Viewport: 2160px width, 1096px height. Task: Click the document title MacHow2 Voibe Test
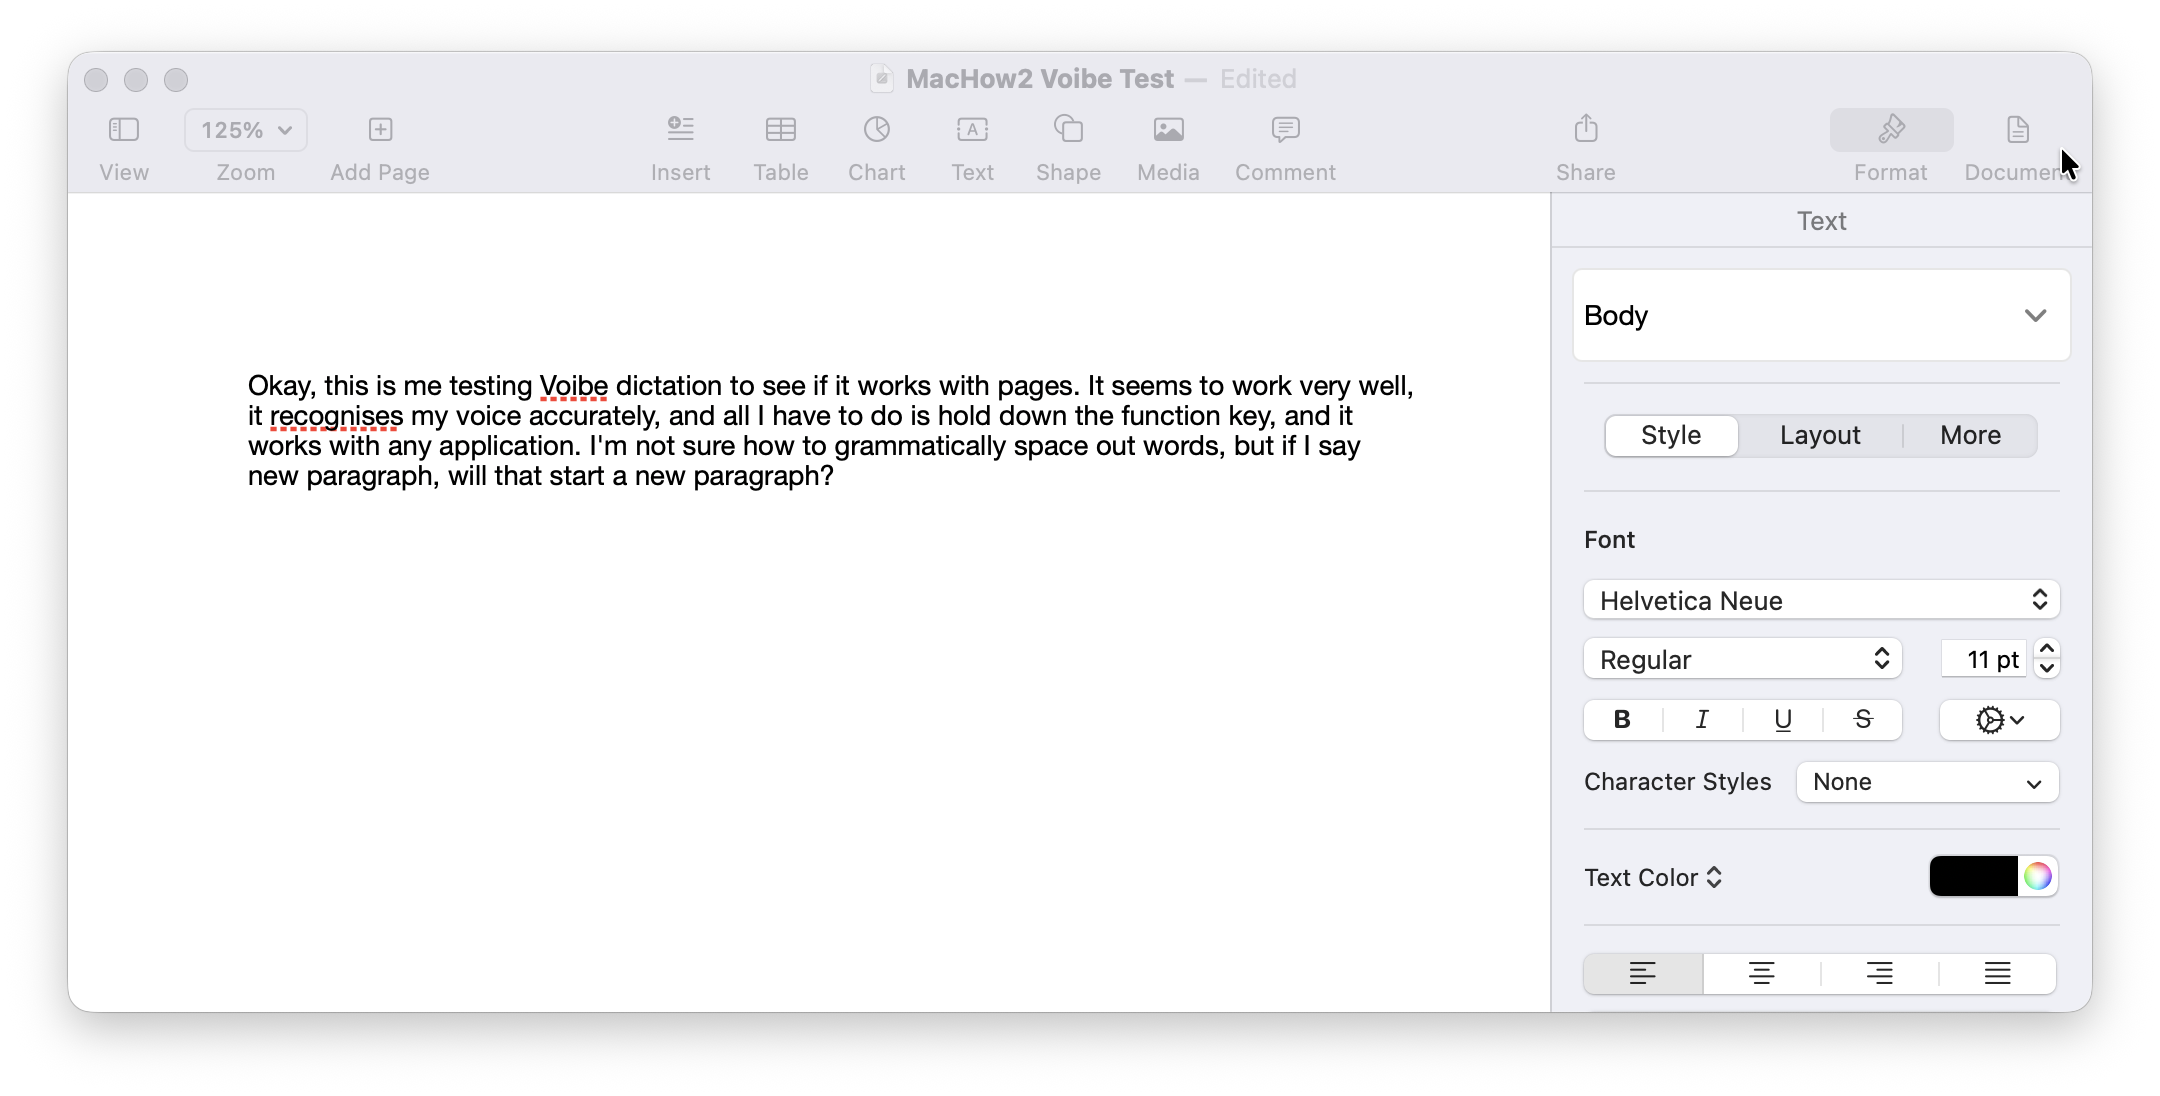[1040, 79]
